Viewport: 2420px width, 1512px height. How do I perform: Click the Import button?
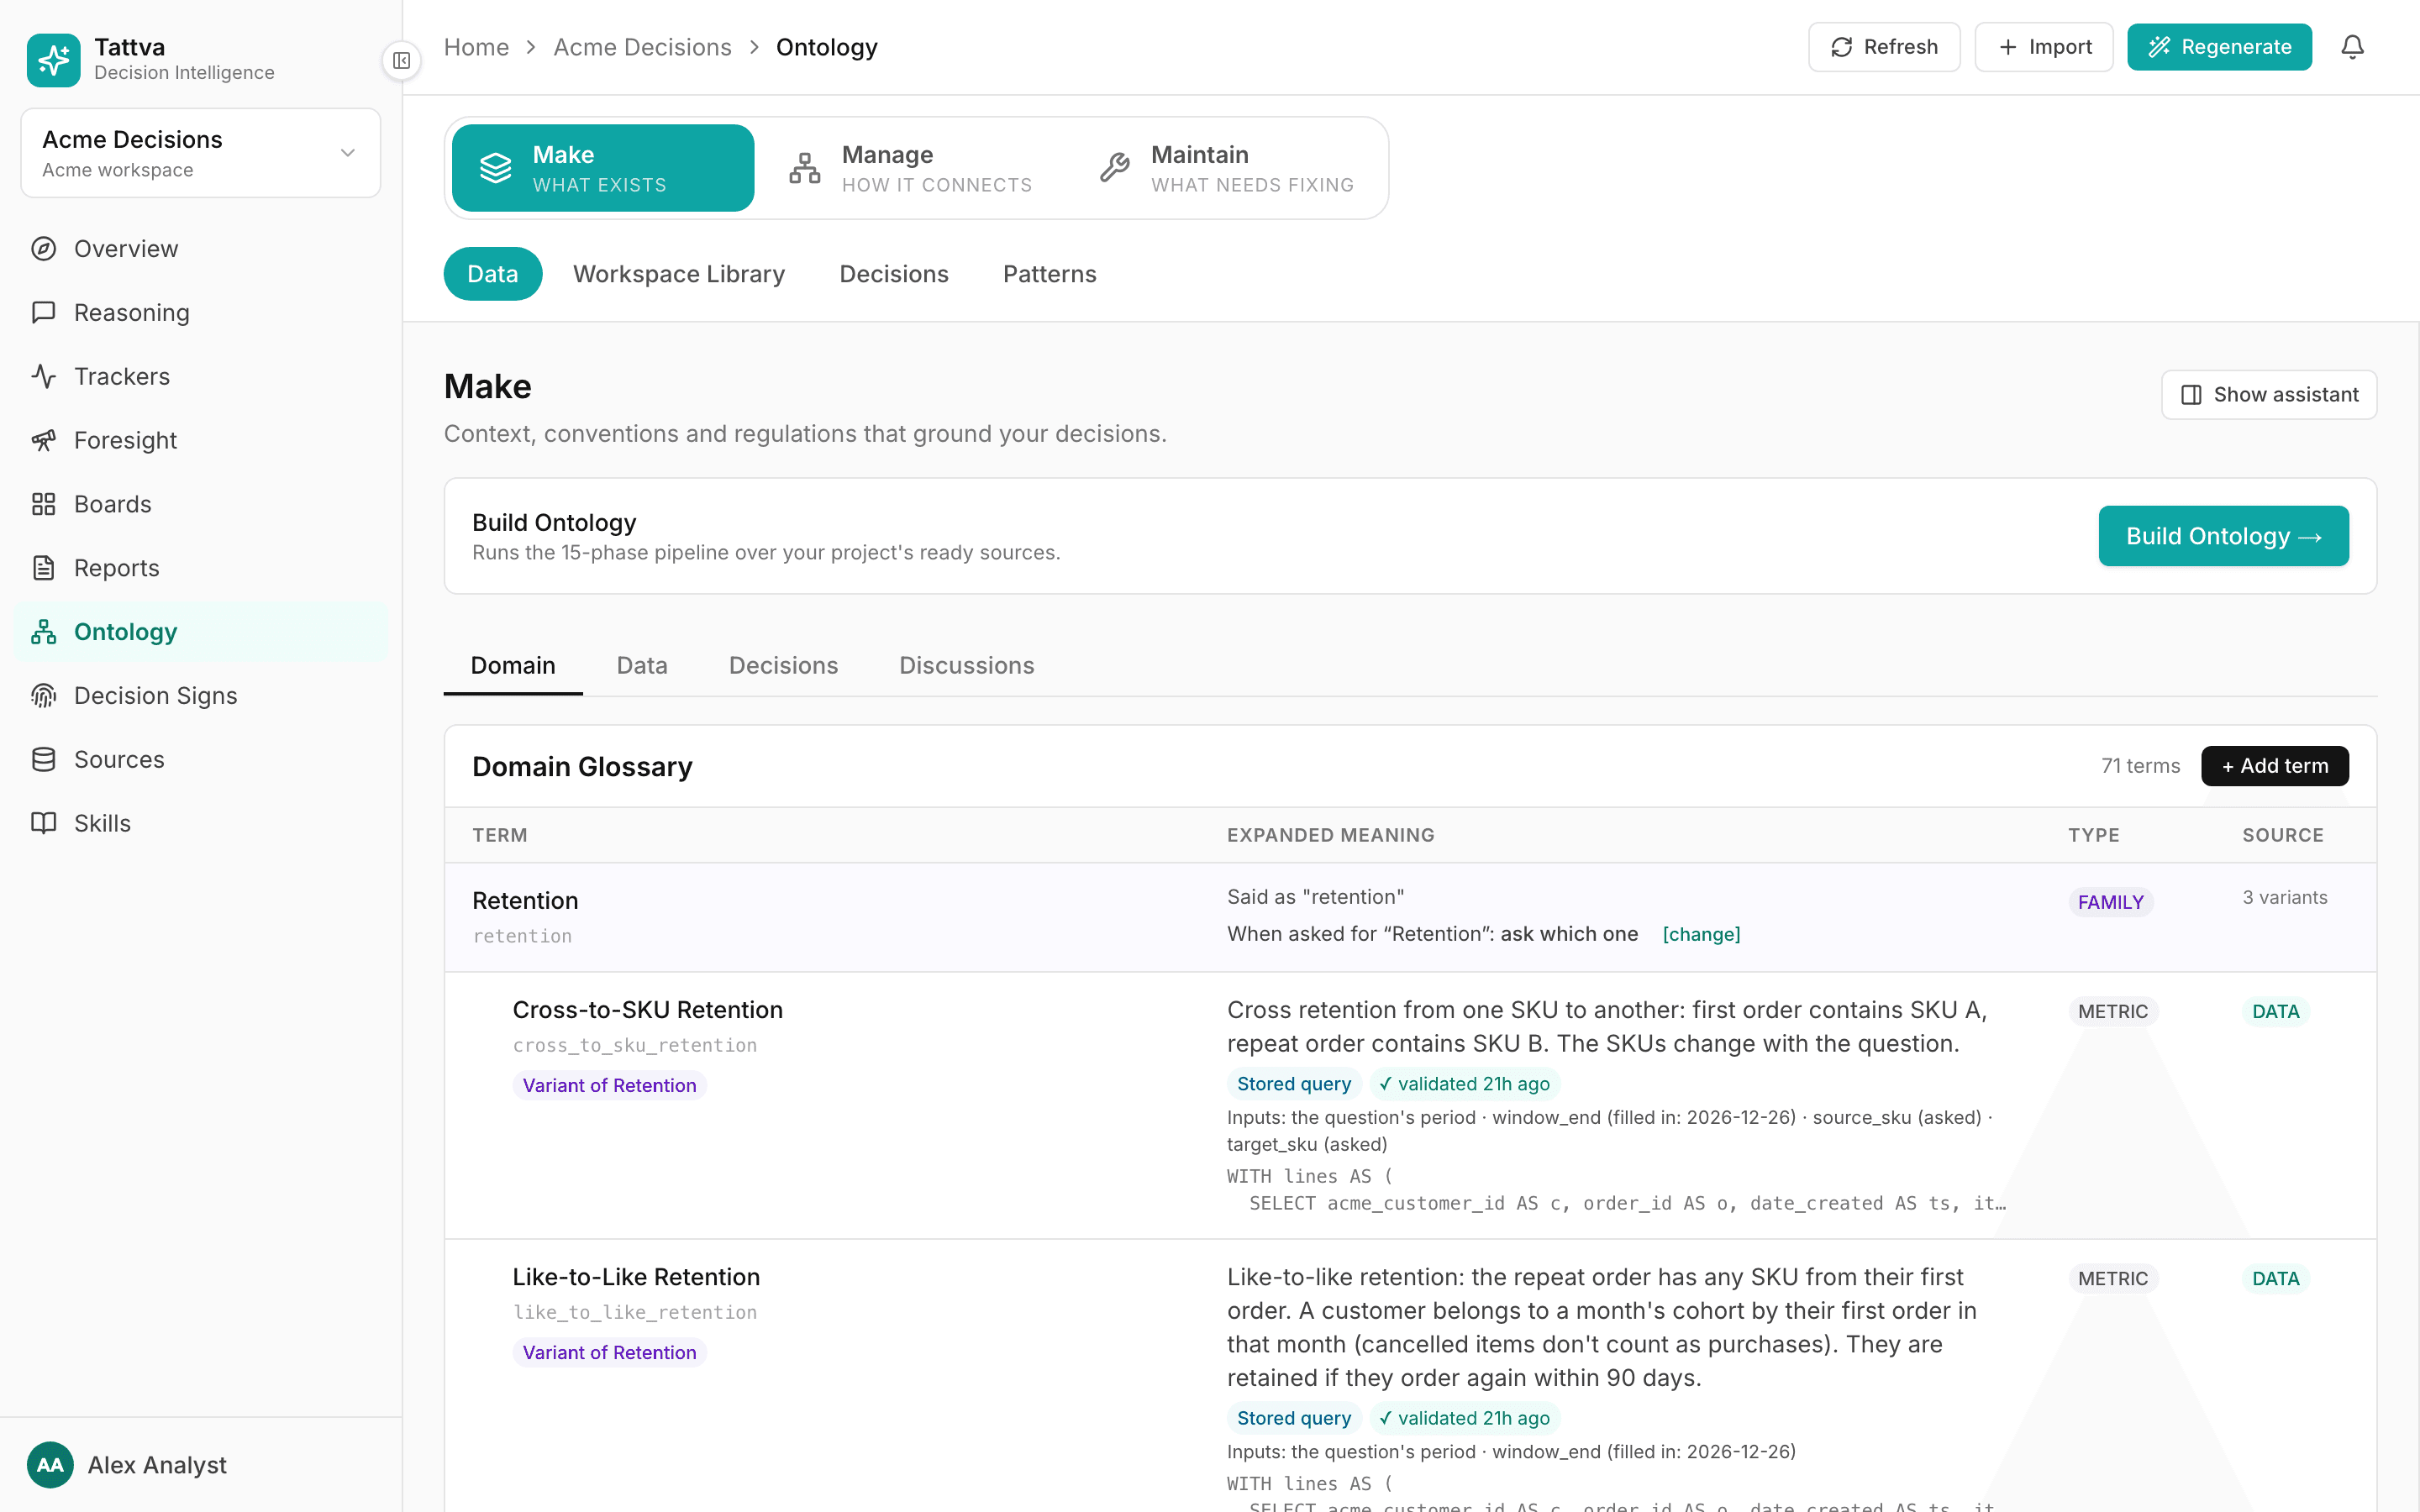[x=2044, y=47]
